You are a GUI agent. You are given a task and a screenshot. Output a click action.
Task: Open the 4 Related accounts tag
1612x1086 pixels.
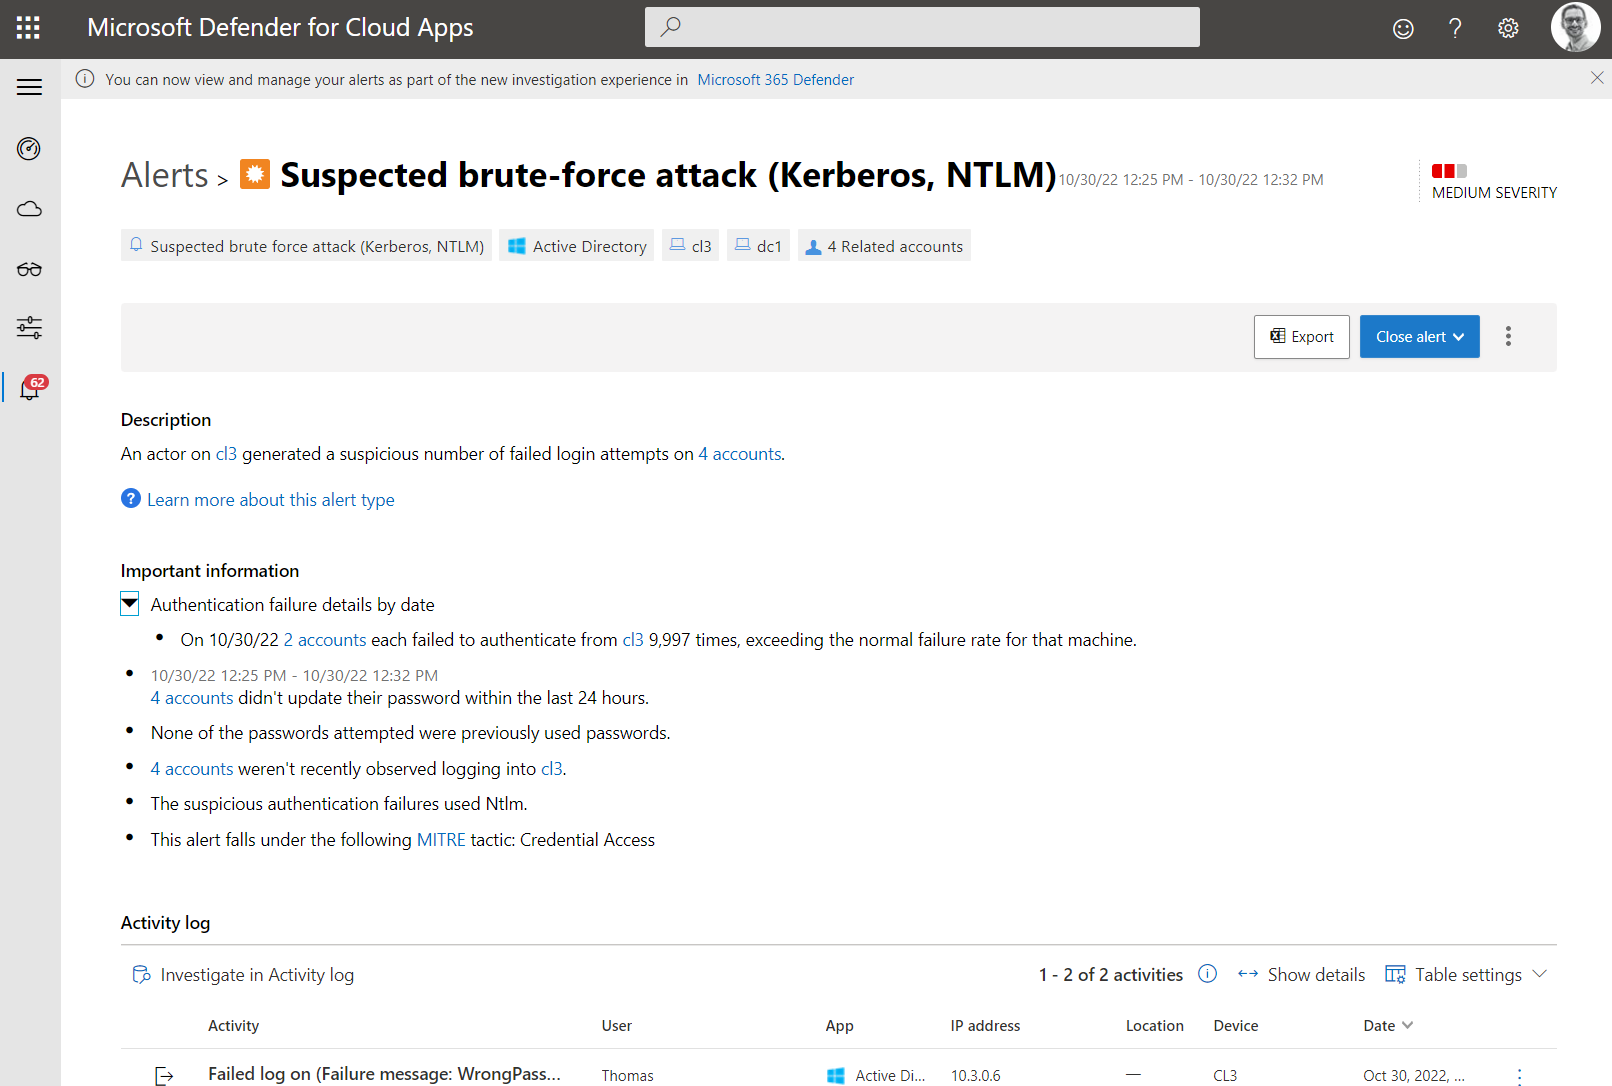click(x=884, y=246)
